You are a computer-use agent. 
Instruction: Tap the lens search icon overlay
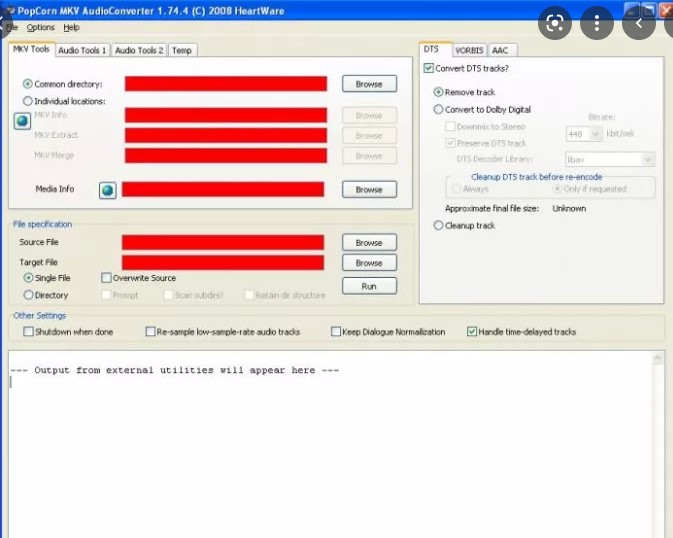[x=555, y=23]
